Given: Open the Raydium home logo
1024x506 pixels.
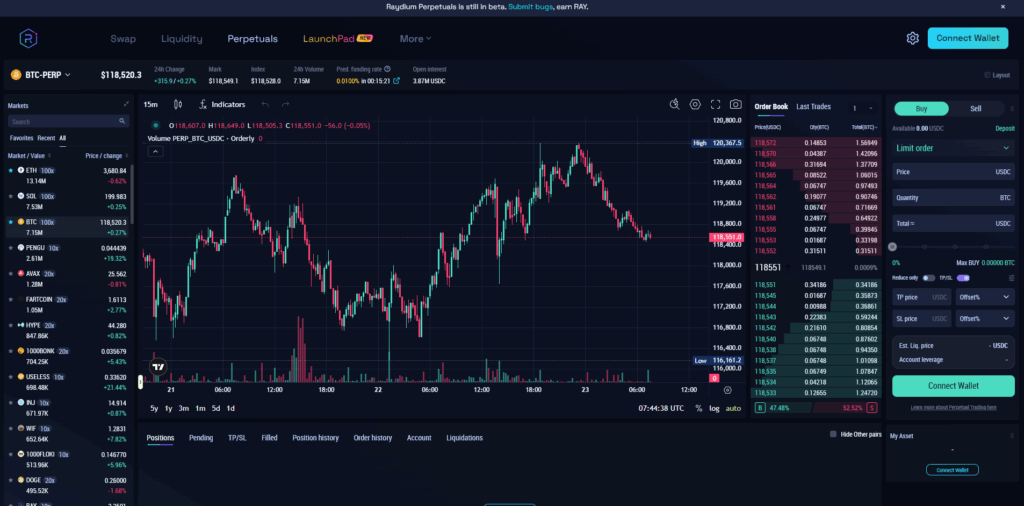Looking at the screenshot, I should coord(28,39).
